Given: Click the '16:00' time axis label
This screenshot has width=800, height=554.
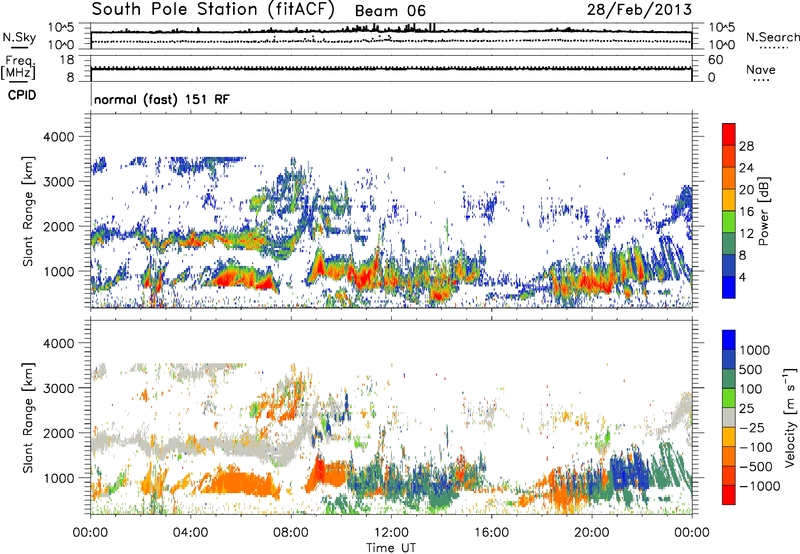Looking at the screenshot, I should coord(491,533).
